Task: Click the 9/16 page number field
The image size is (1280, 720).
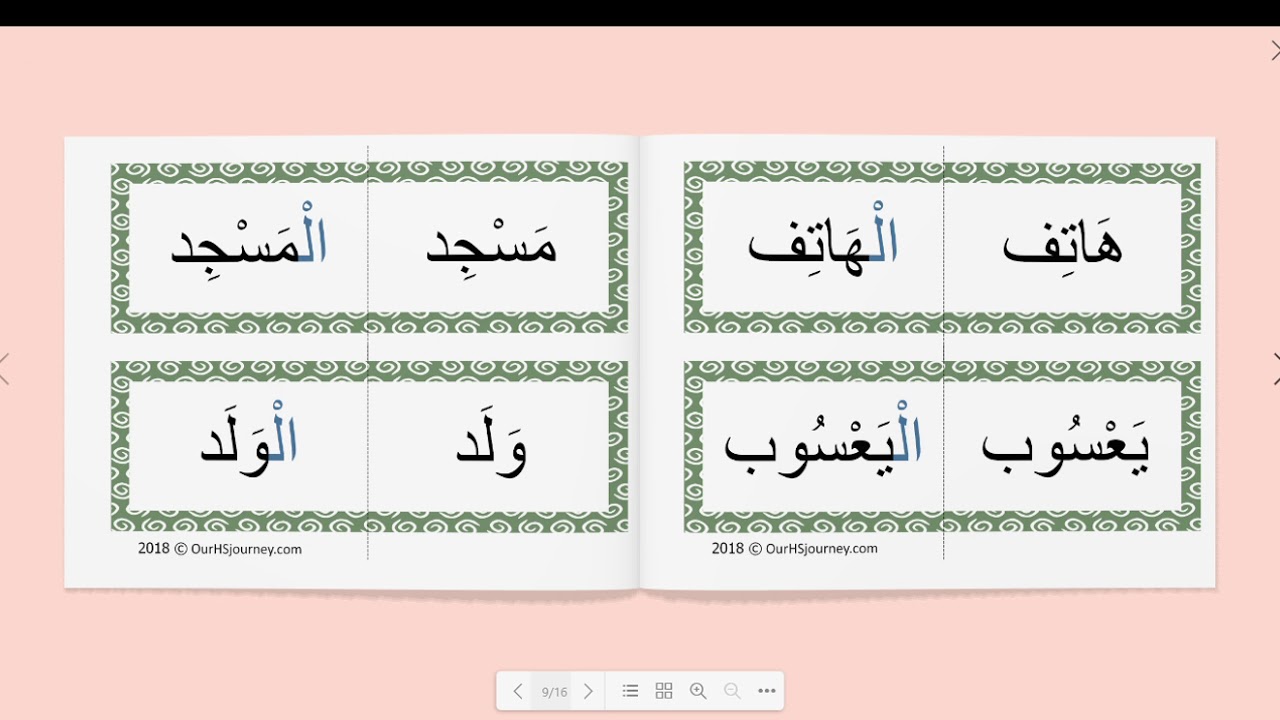Action: 554,691
